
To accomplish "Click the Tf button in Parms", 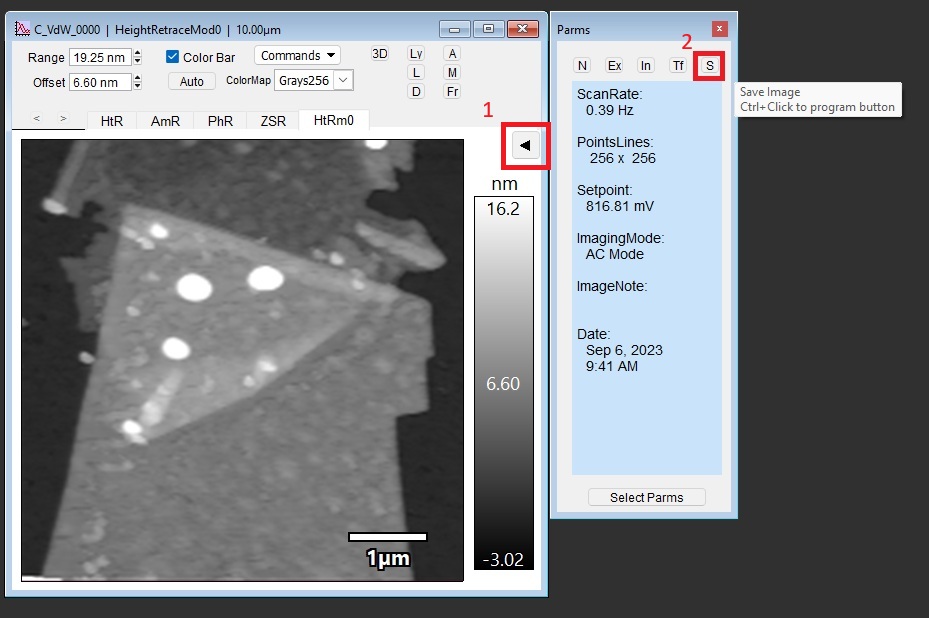I will [x=678, y=66].
